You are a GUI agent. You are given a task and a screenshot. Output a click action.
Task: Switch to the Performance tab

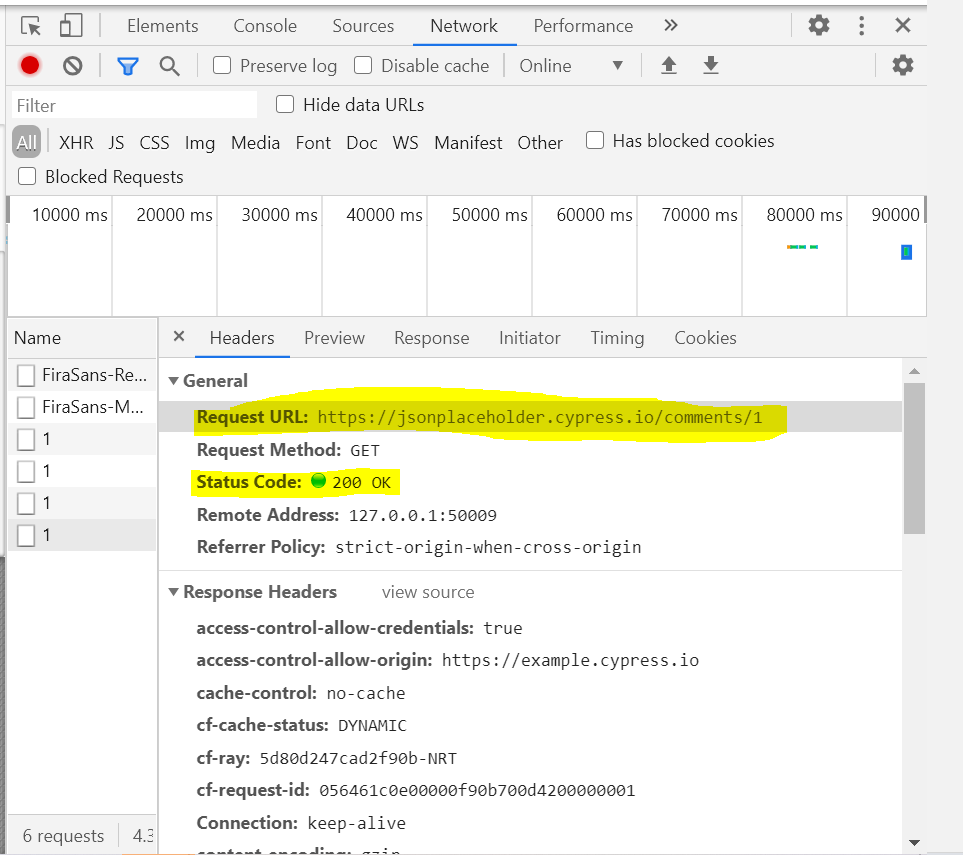[x=583, y=26]
